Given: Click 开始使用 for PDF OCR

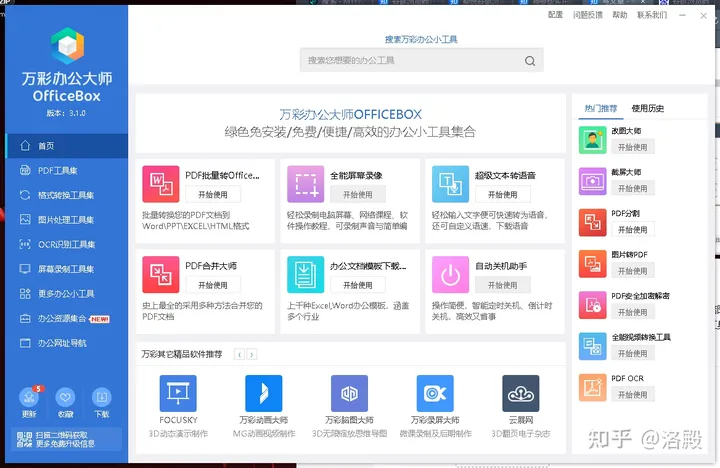Looking at the screenshot, I should (633, 395).
